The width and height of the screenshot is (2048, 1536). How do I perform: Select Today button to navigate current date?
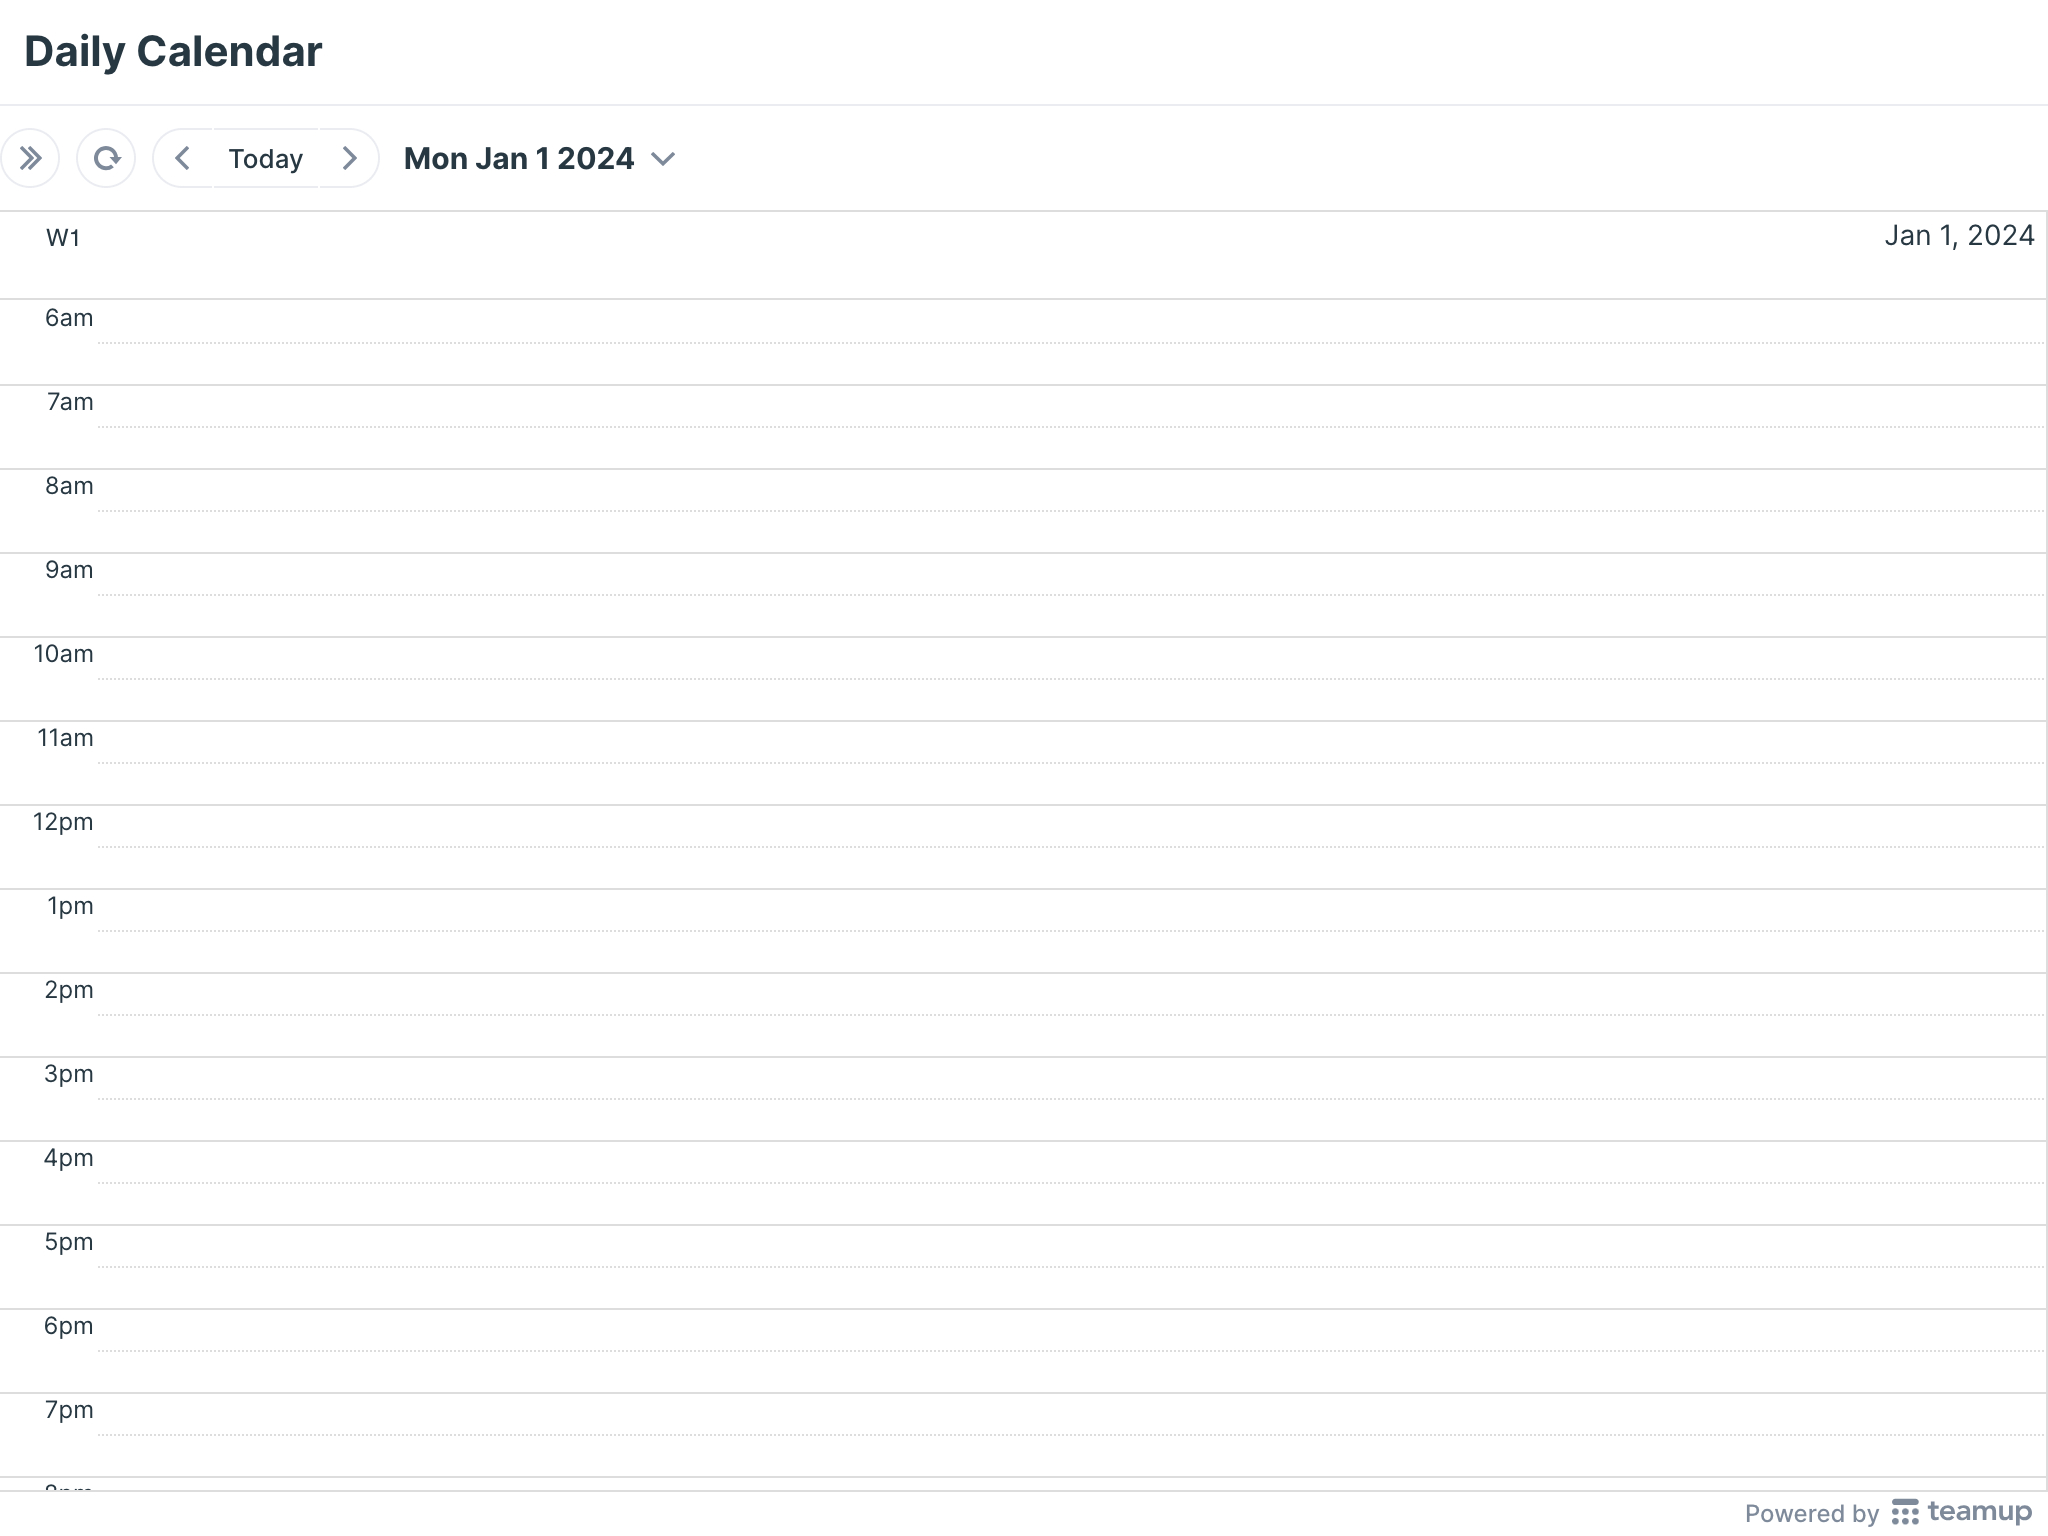point(266,157)
